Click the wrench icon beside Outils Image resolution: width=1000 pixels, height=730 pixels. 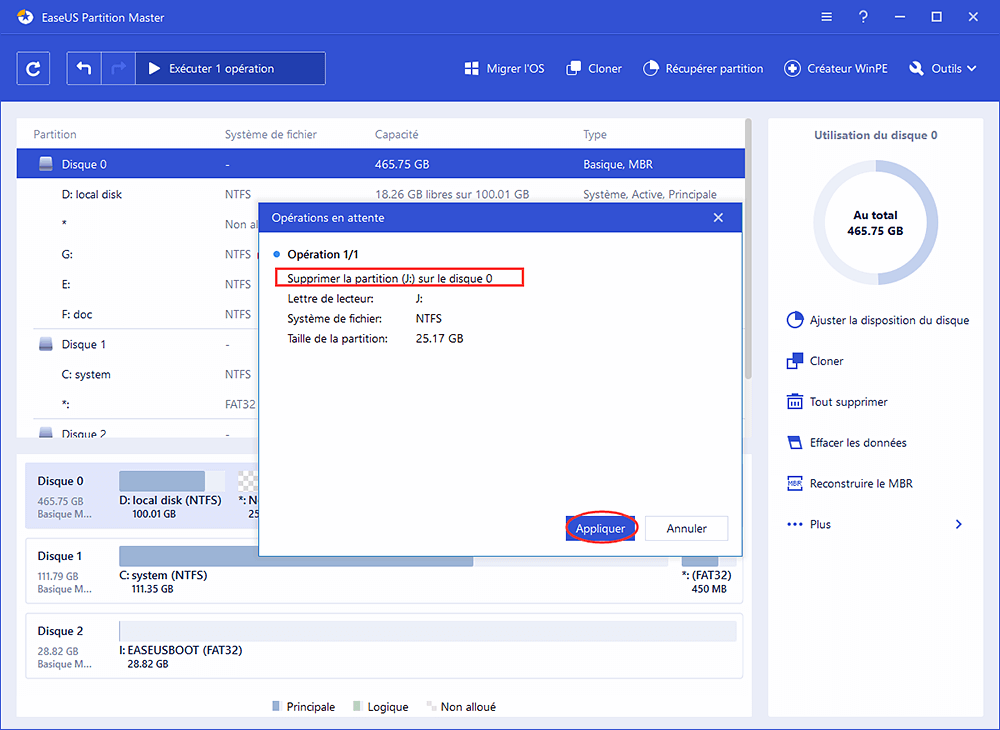(916, 69)
